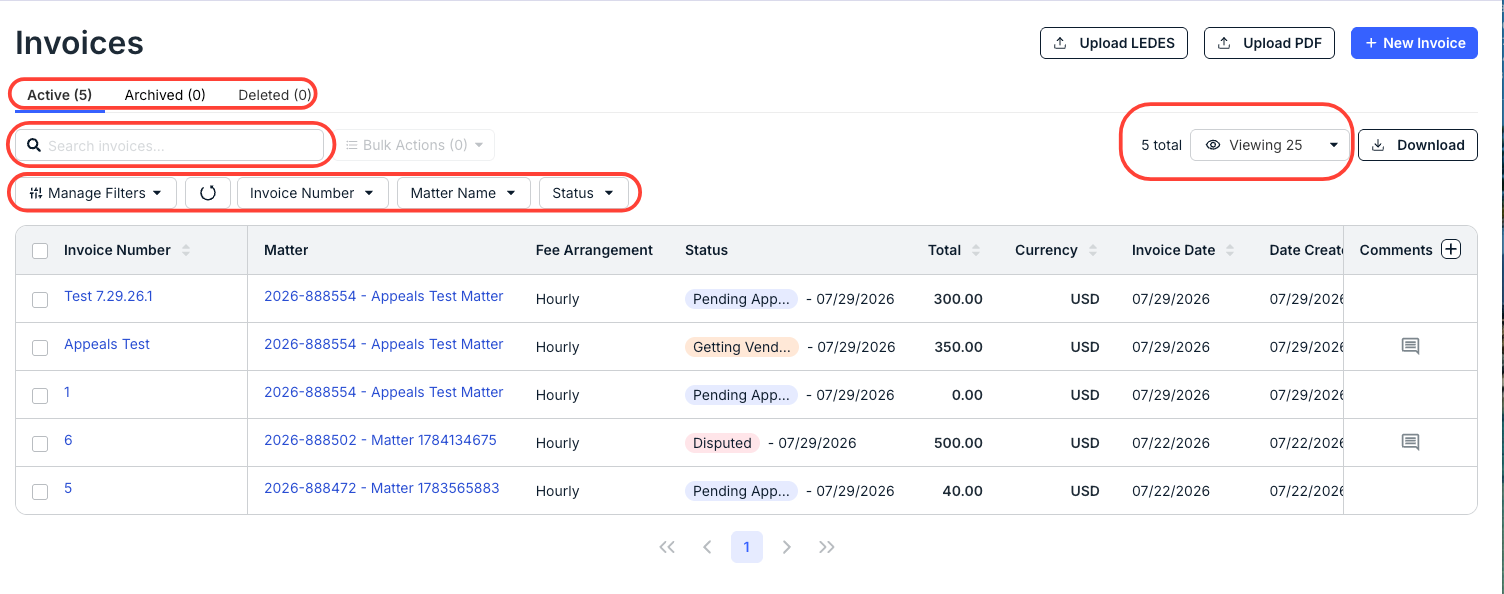
Task: Select the checkbox for invoice 6
Action: (x=40, y=444)
